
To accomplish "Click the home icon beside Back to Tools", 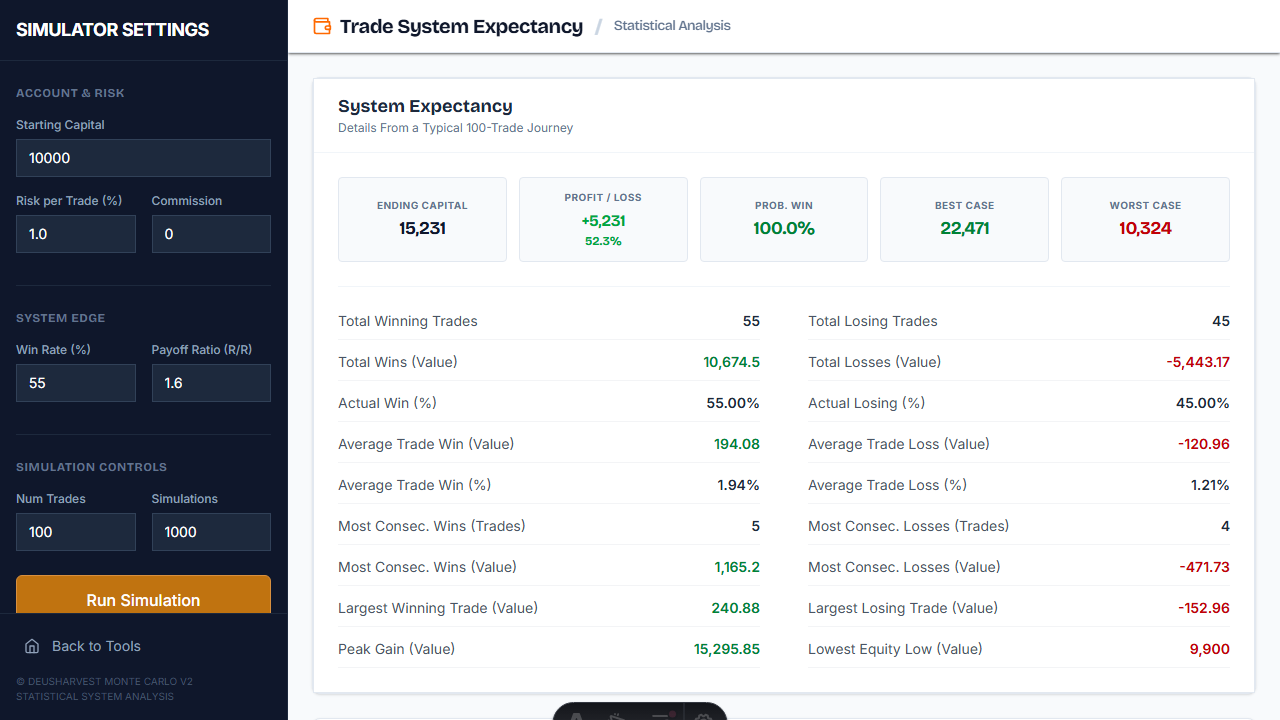I will point(31,646).
